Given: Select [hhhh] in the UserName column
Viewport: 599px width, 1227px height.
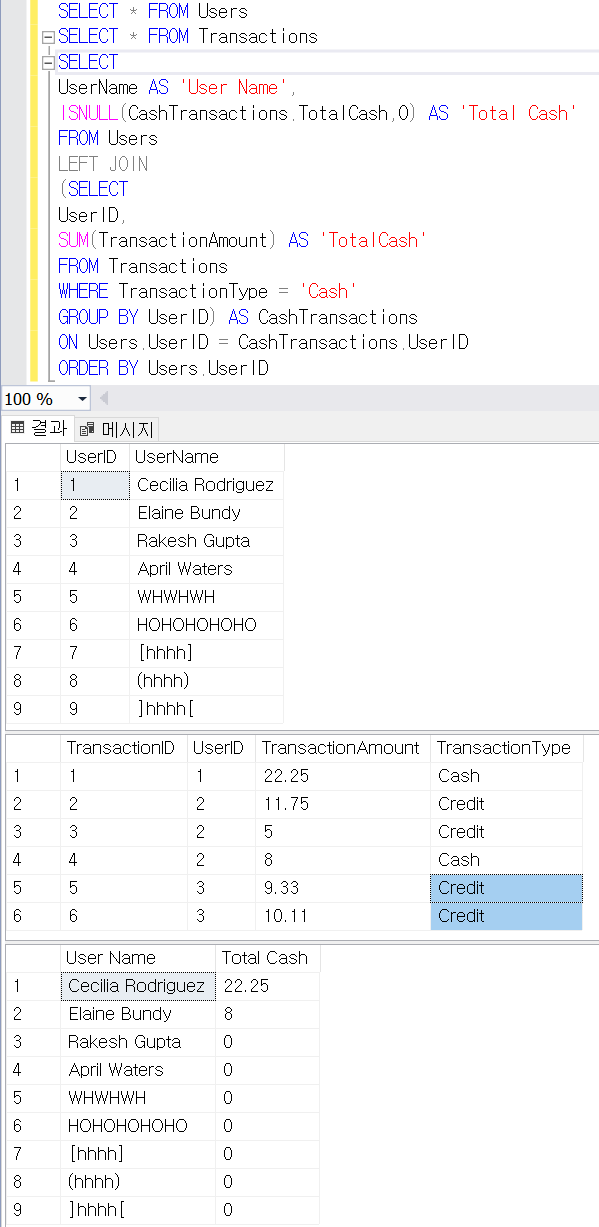Looking at the screenshot, I should coord(207,653).
